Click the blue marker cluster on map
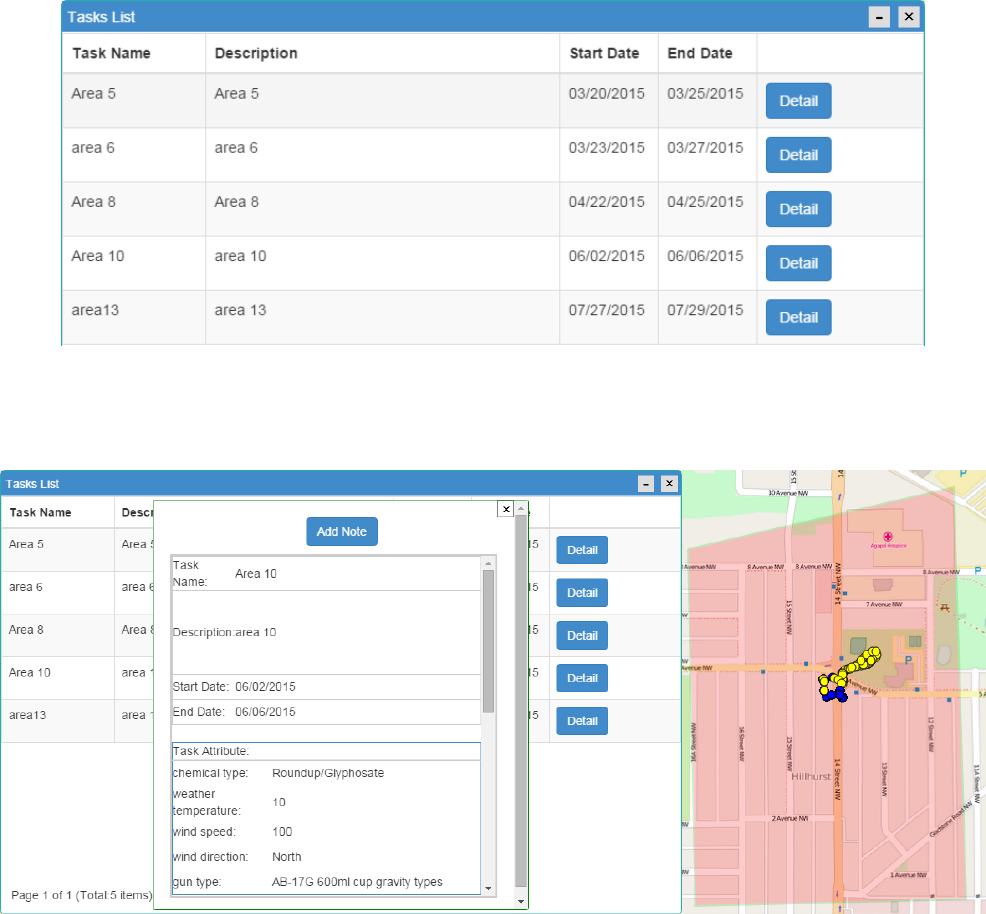 (x=835, y=695)
